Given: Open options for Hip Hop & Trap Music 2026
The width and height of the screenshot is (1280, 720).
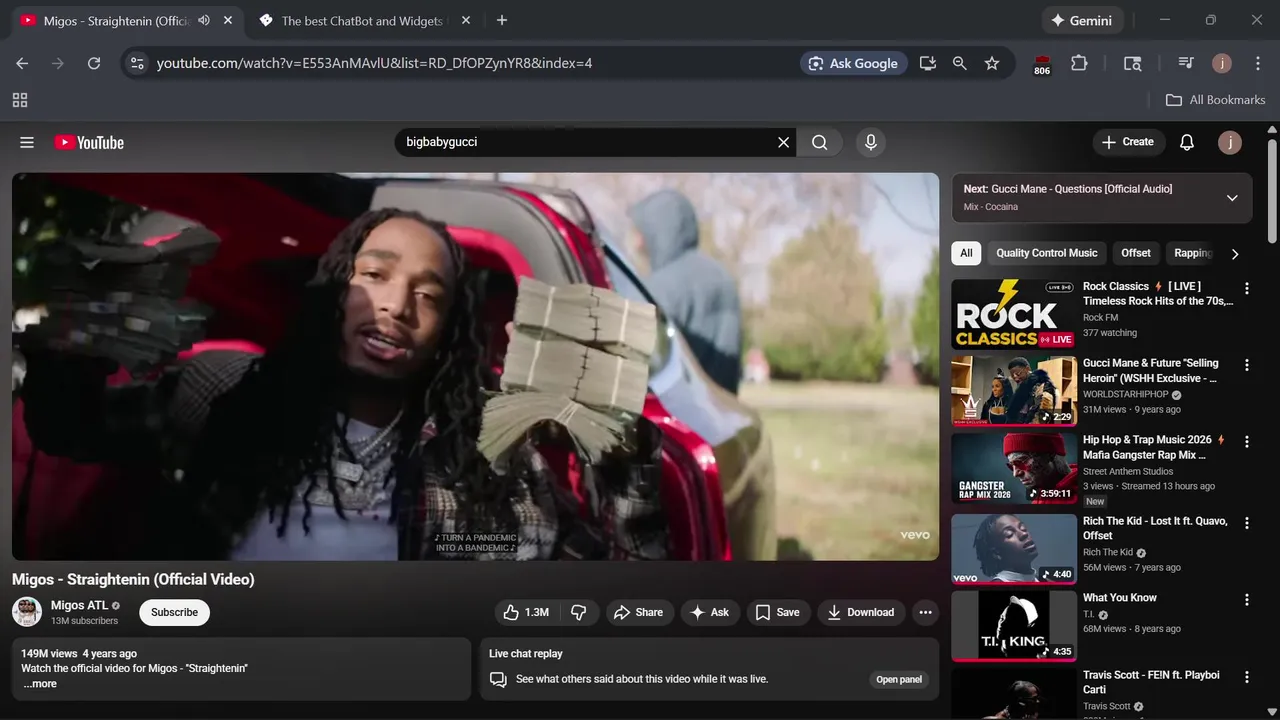Looking at the screenshot, I should [x=1247, y=443].
